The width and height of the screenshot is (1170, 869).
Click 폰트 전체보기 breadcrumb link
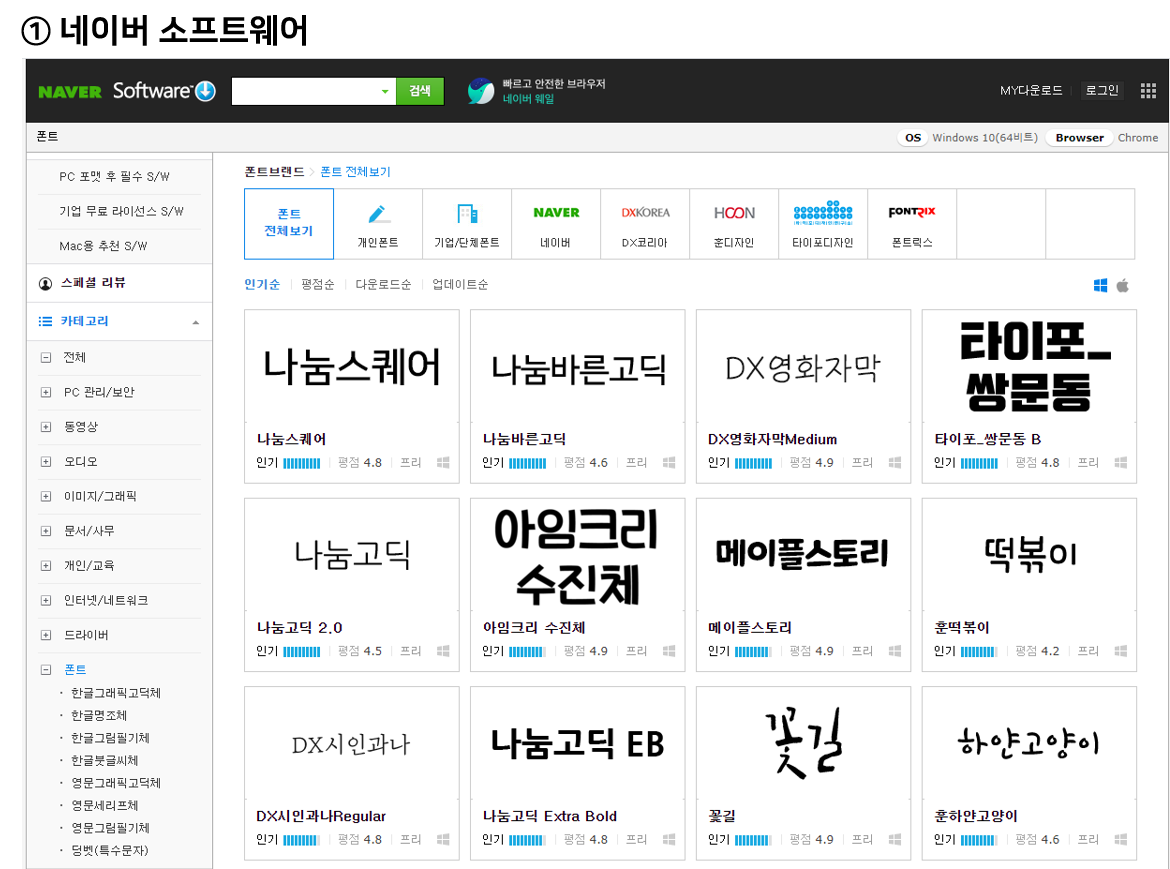tap(355, 172)
